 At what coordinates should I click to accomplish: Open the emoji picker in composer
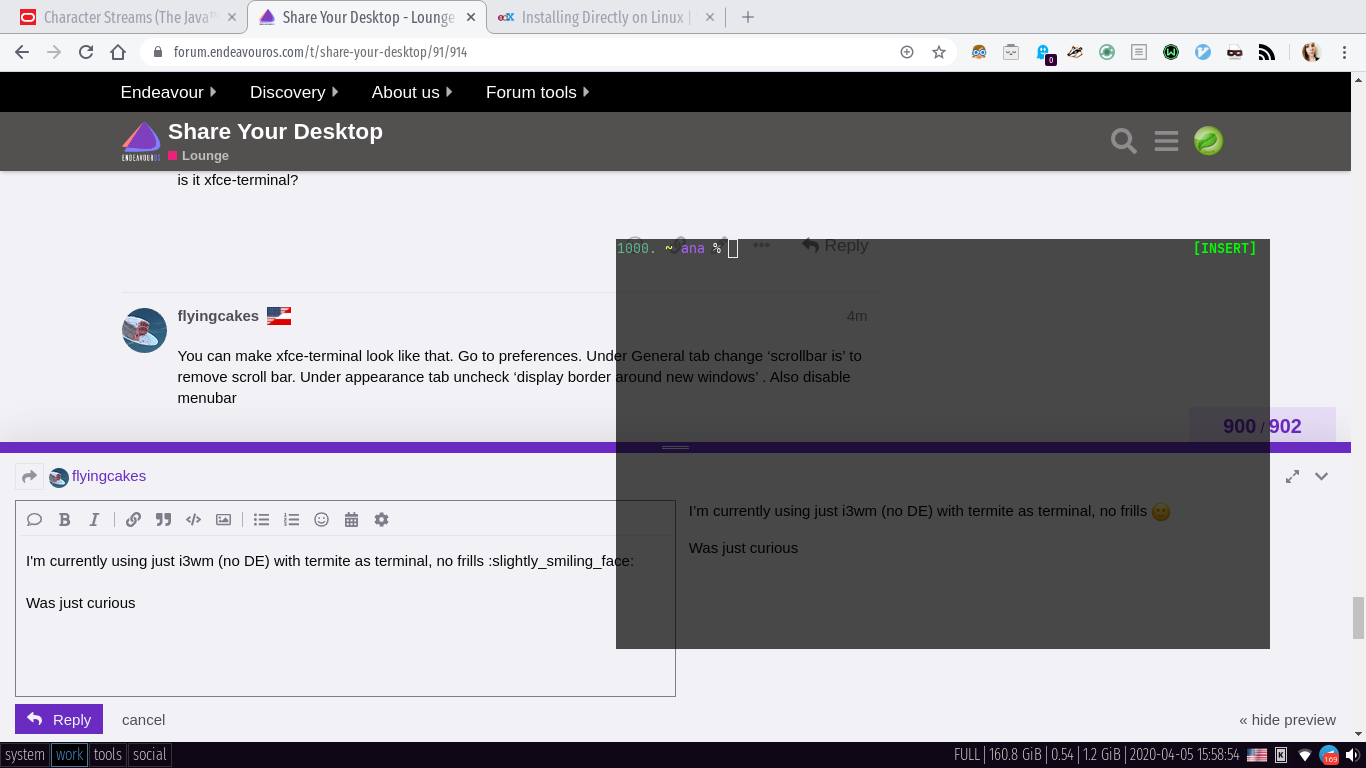321,520
